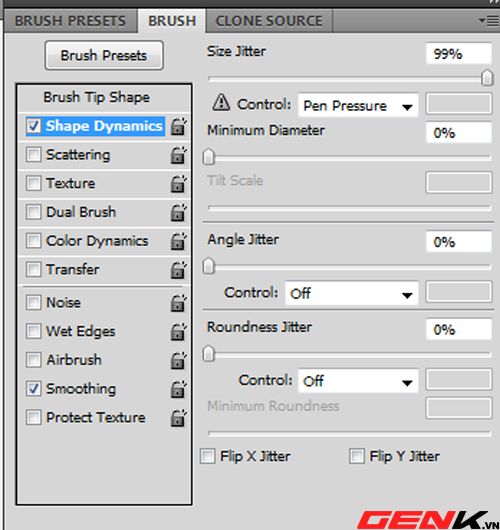500x530 pixels.
Task: Click the Size Jitter slider handle
Action: [487, 78]
